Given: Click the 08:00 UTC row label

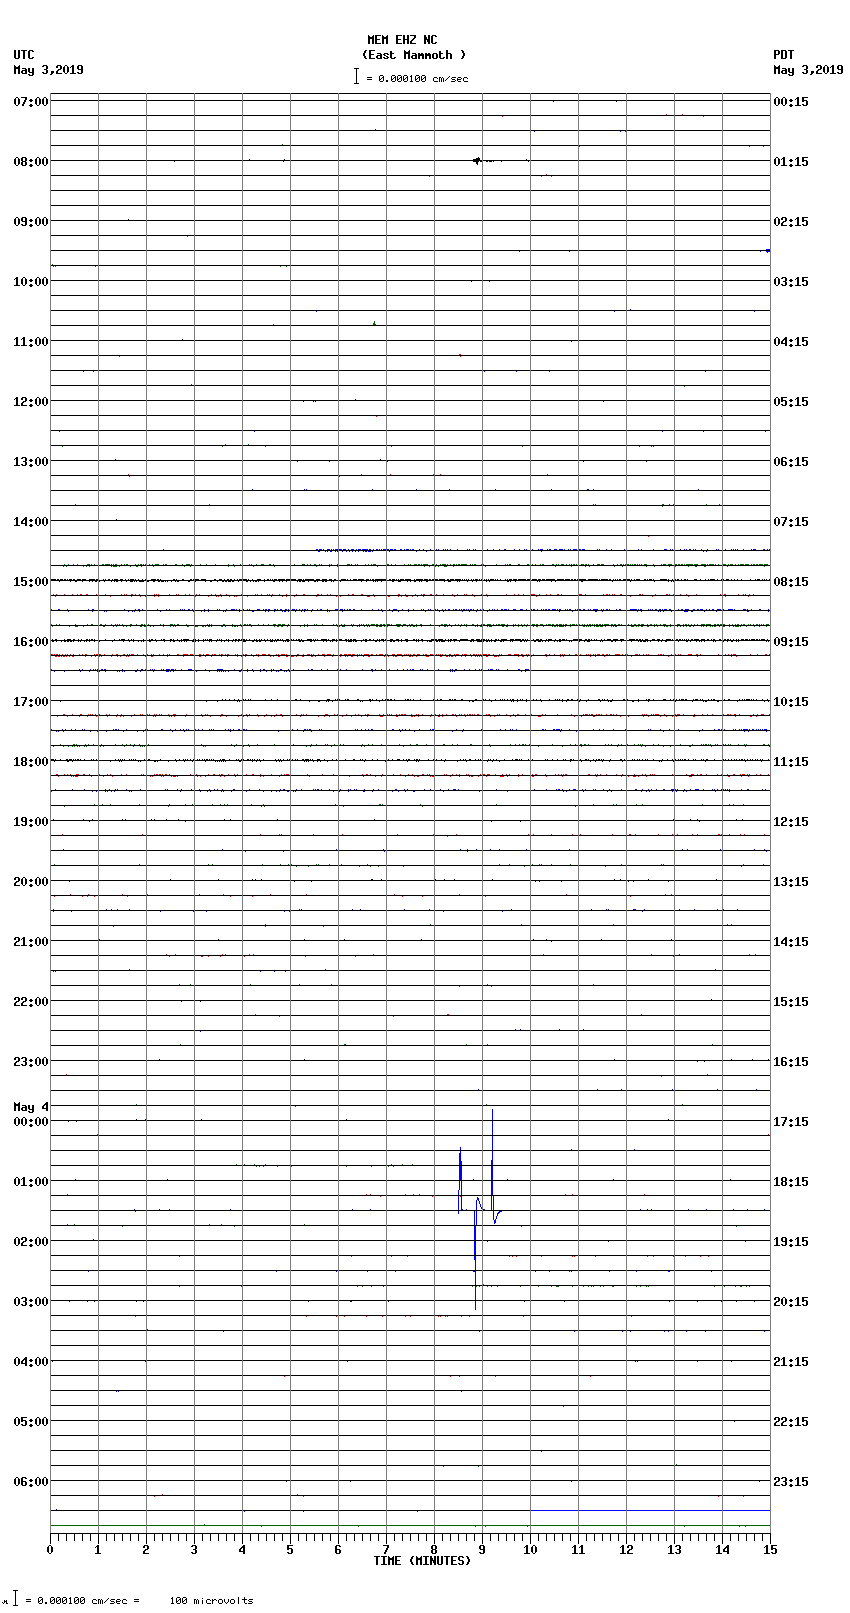Looking at the screenshot, I should tap(31, 162).
